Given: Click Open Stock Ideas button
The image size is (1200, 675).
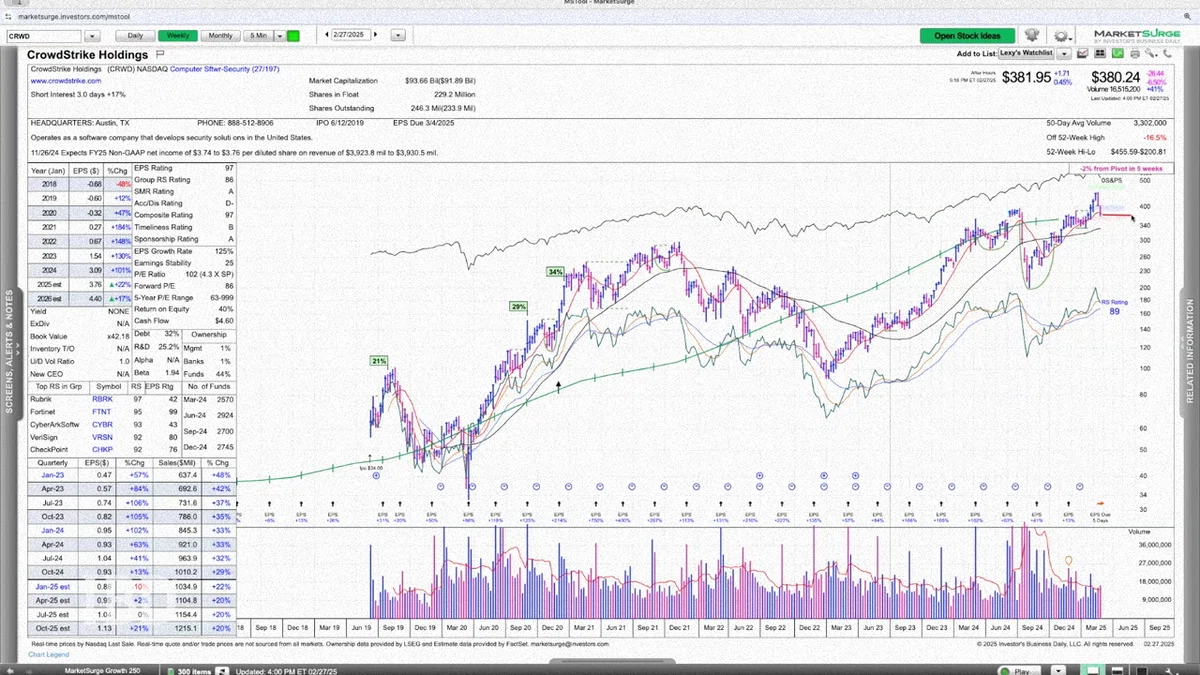Looking at the screenshot, I should [x=969, y=36].
